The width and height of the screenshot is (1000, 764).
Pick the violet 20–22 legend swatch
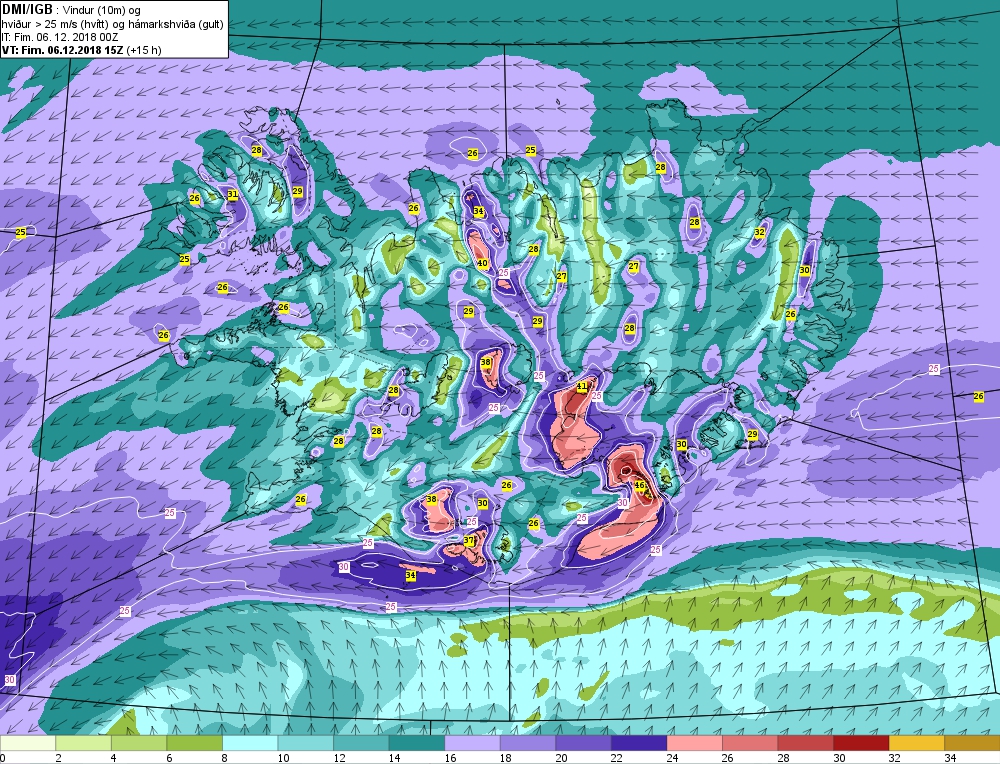click(583, 743)
